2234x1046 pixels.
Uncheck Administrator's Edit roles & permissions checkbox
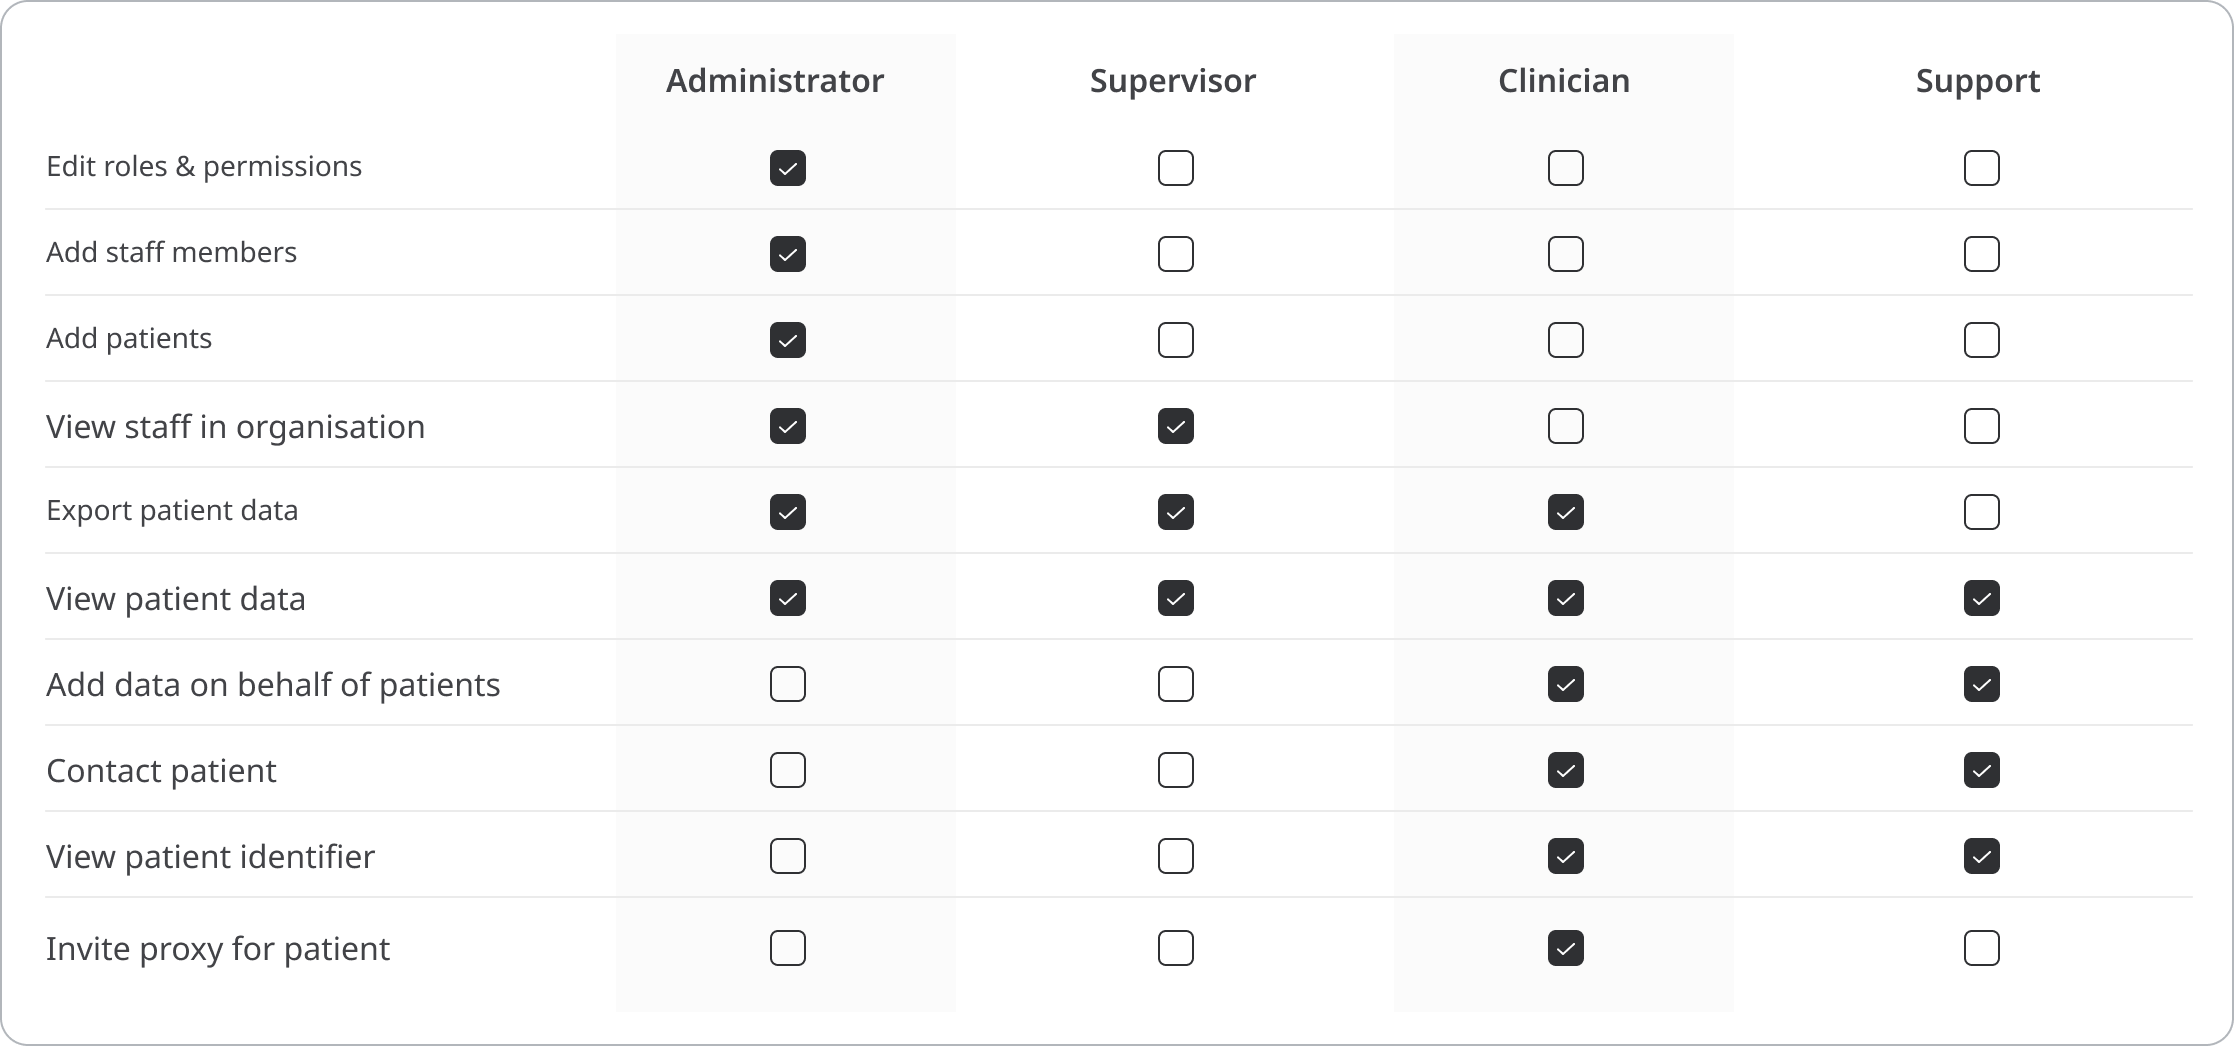point(788,168)
